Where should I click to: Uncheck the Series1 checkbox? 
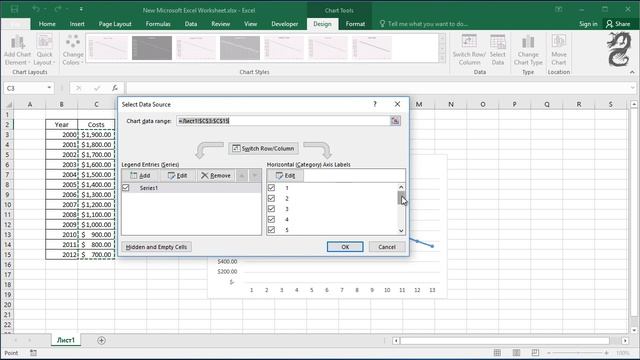point(126,188)
